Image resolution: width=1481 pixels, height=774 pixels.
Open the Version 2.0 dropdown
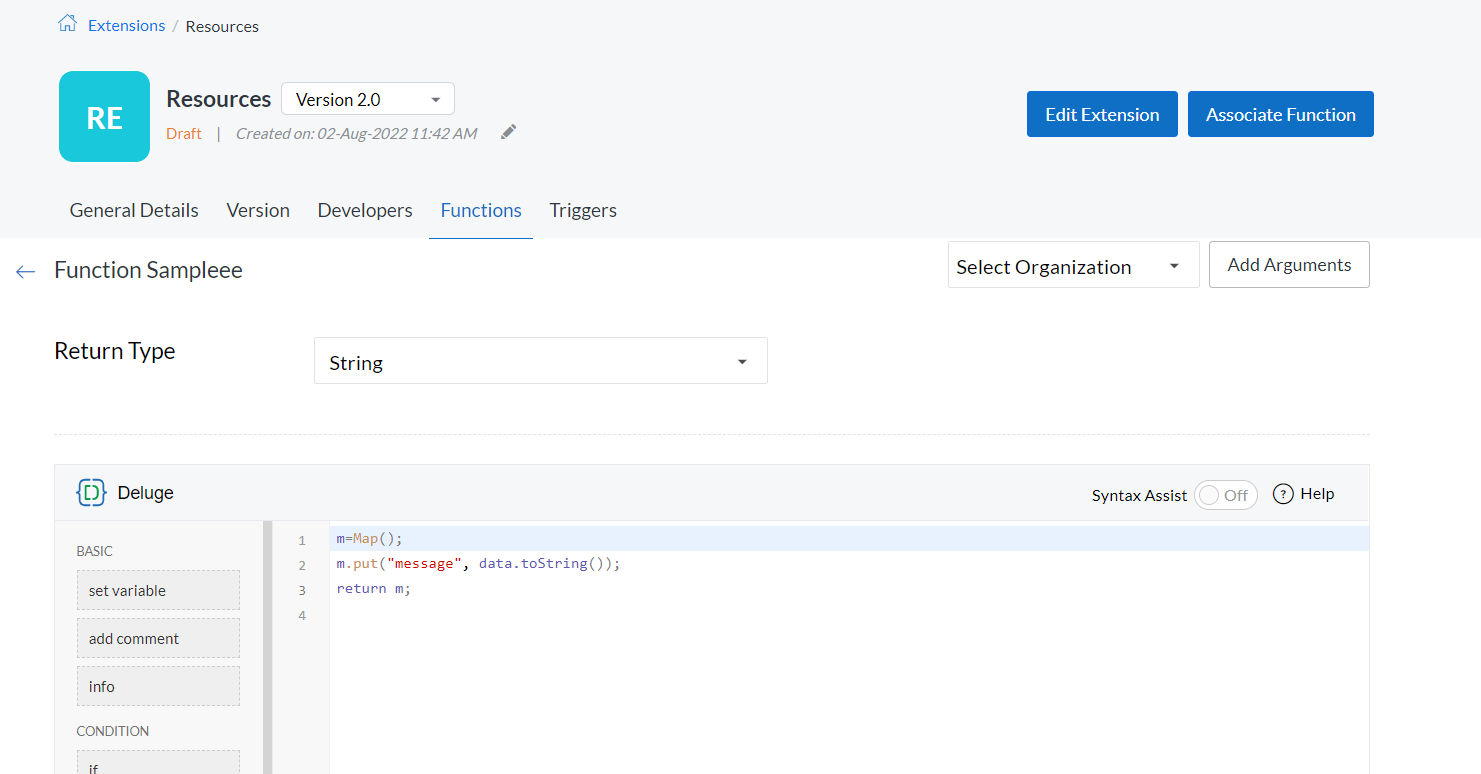tap(367, 99)
